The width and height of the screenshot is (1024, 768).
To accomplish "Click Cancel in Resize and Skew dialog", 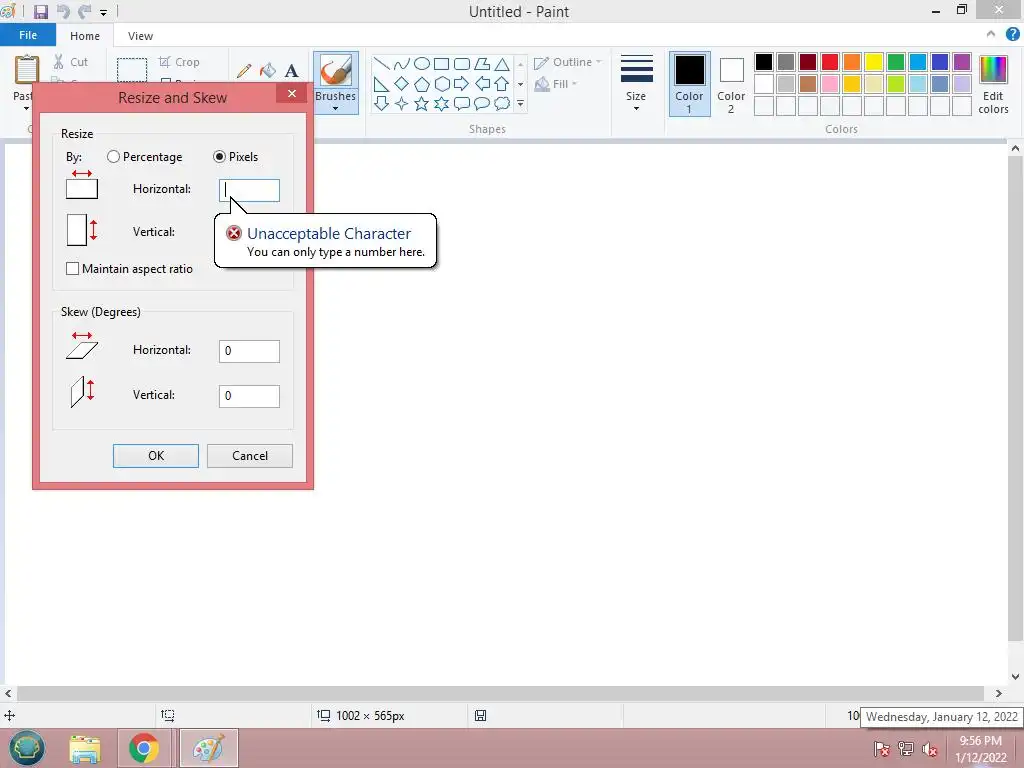I will [249, 456].
